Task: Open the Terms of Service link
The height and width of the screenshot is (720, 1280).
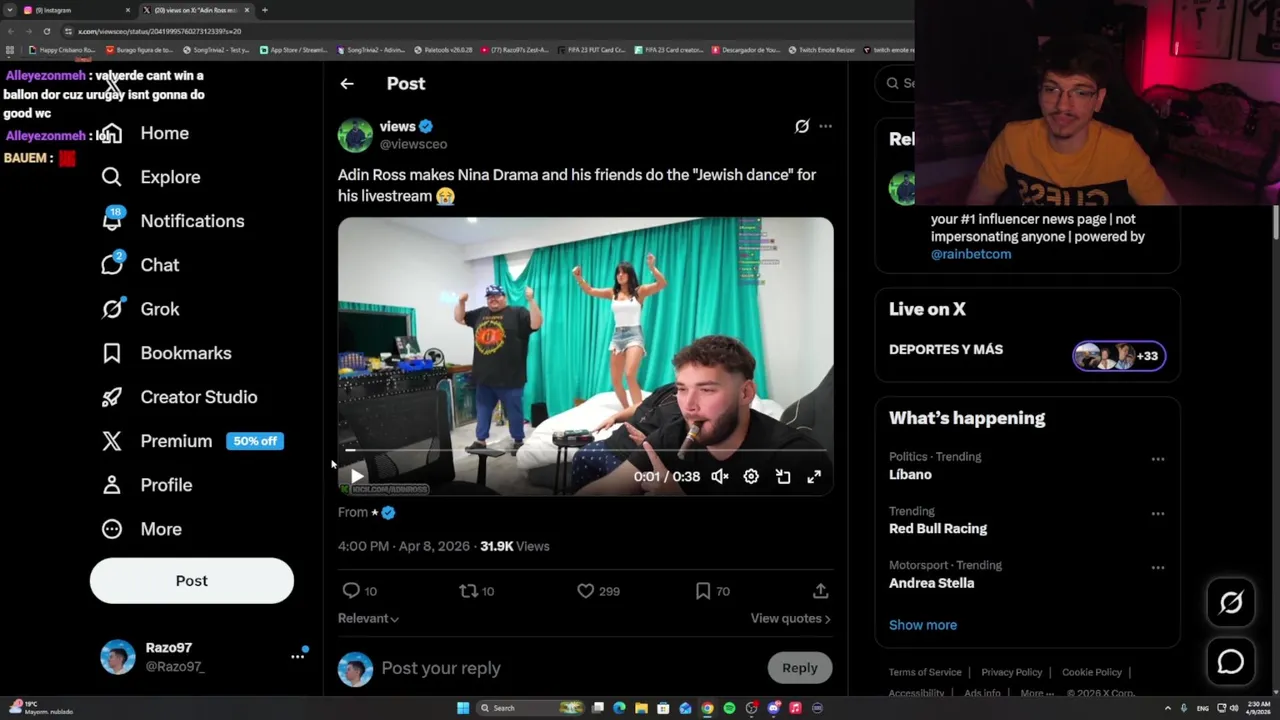Action: coord(925,672)
